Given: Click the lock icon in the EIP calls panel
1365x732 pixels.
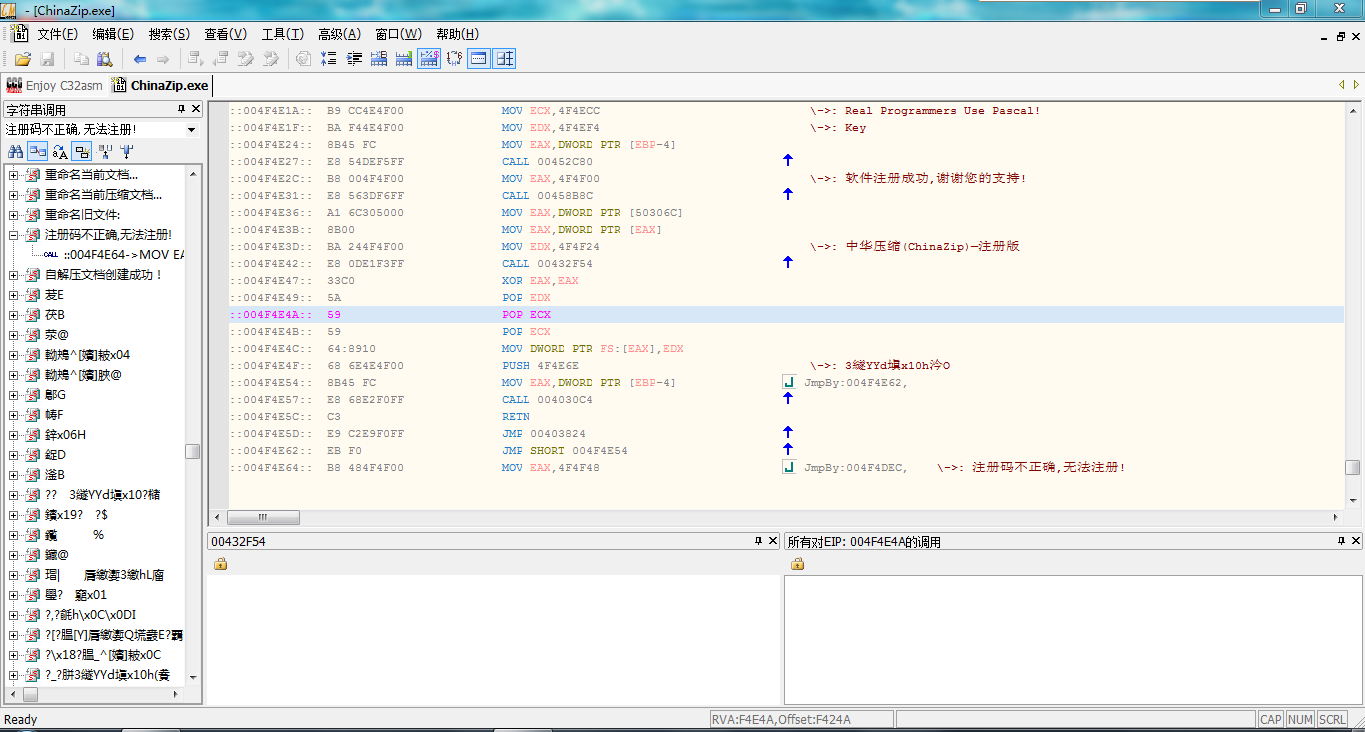Looking at the screenshot, I should coord(797,564).
